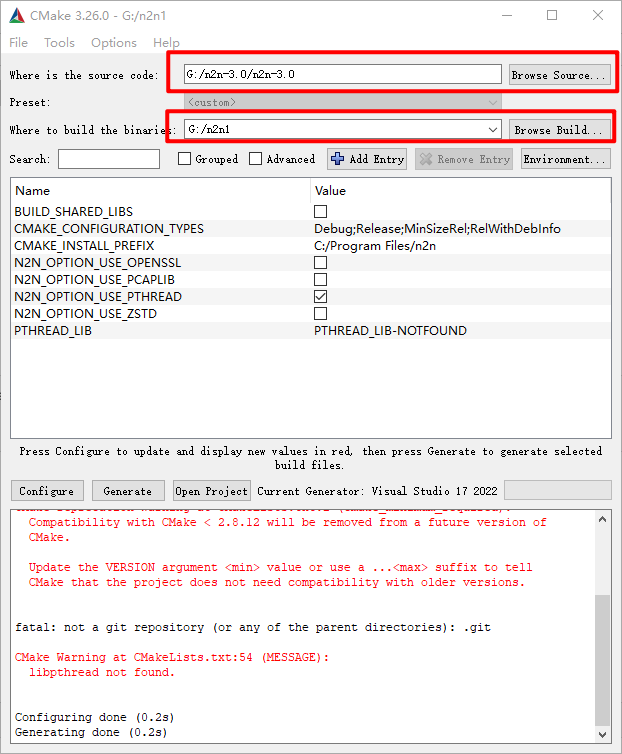Tick the Grouped checkbox

point(185,159)
